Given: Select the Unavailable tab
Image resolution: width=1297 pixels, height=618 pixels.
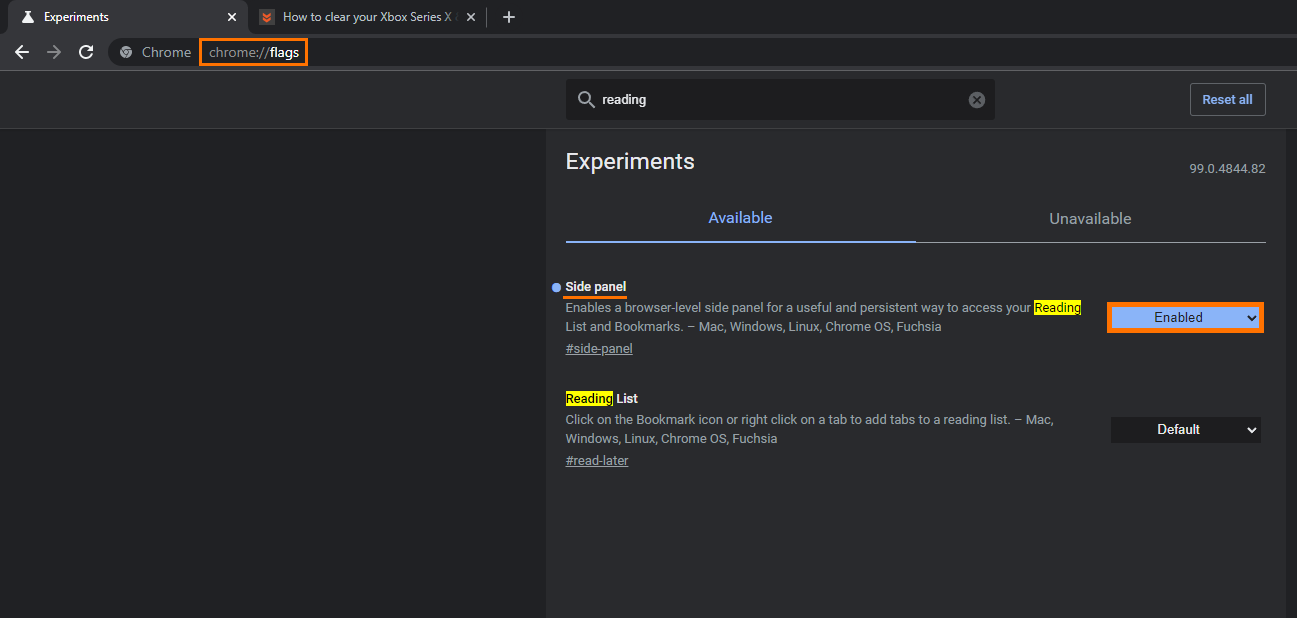Looking at the screenshot, I should (1090, 218).
